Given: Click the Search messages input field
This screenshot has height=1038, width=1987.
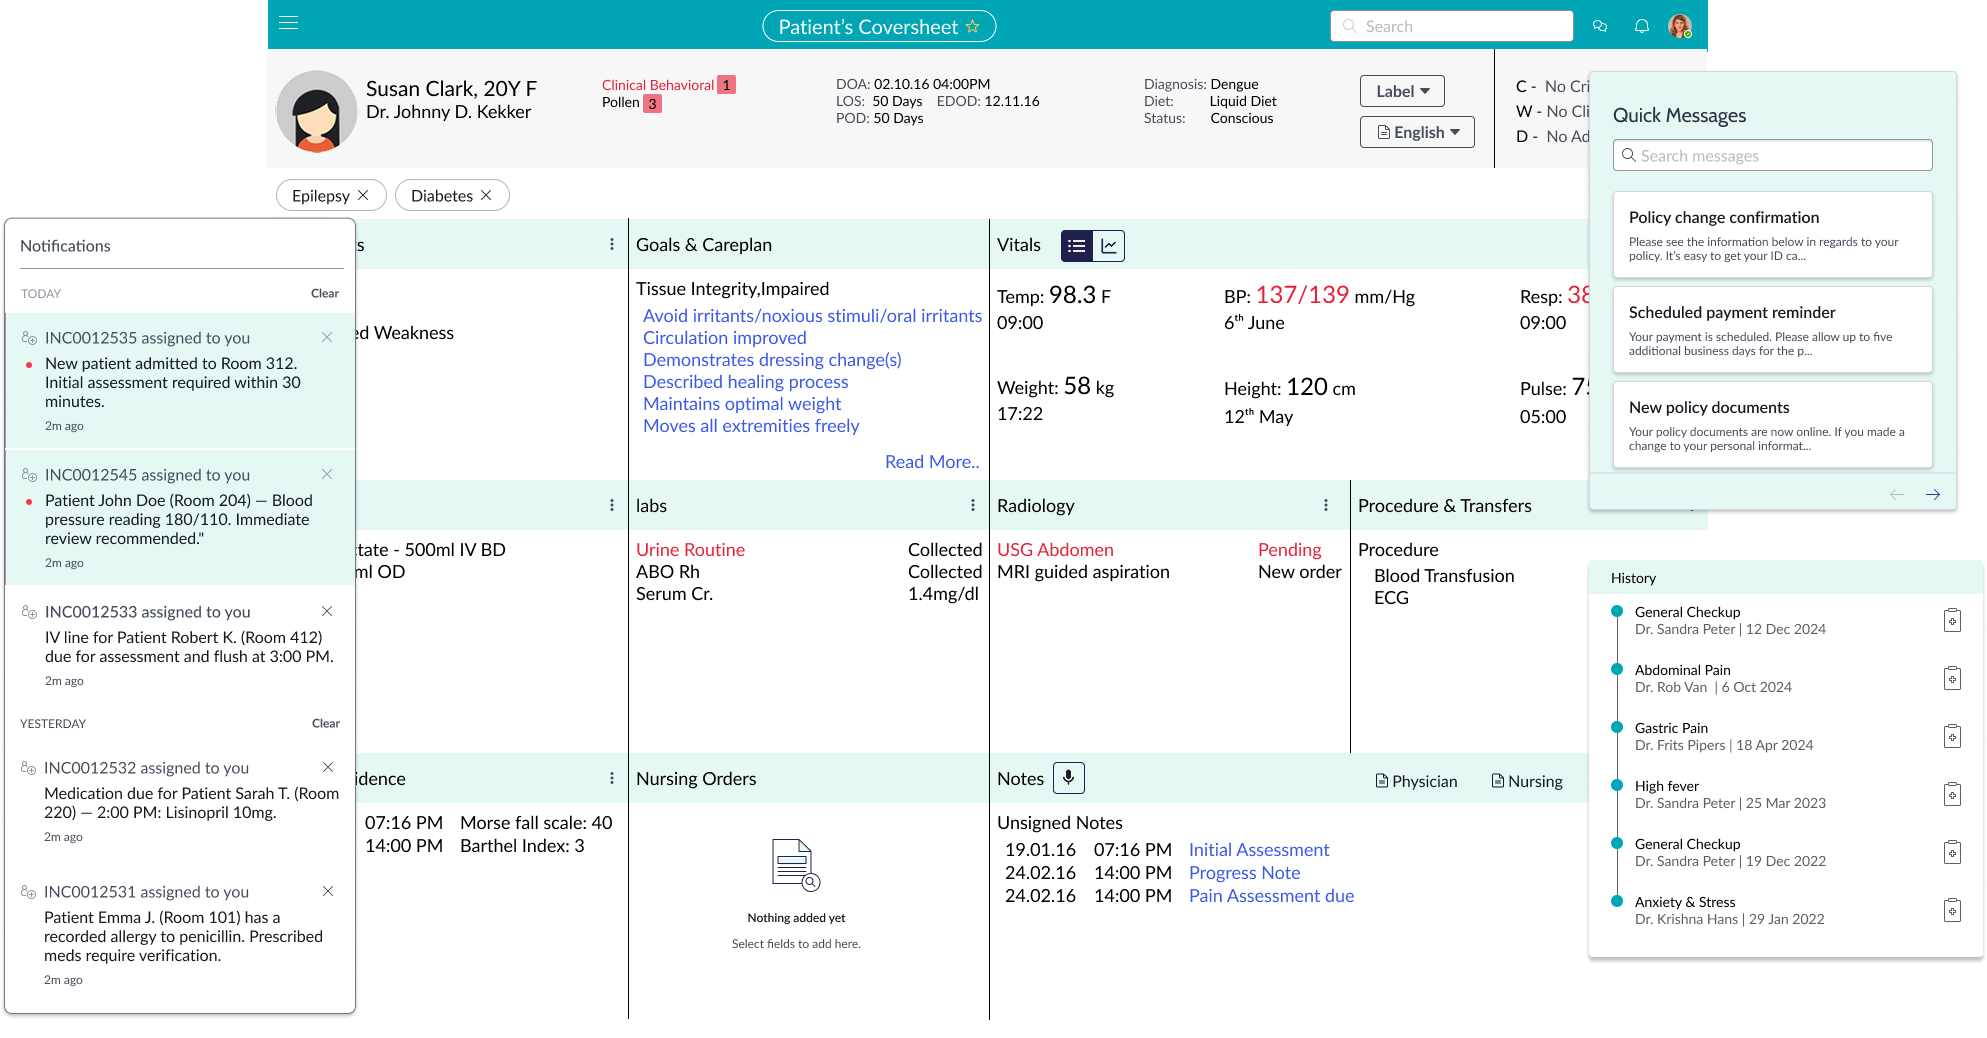Looking at the screenshot, I should point(1772,156).
